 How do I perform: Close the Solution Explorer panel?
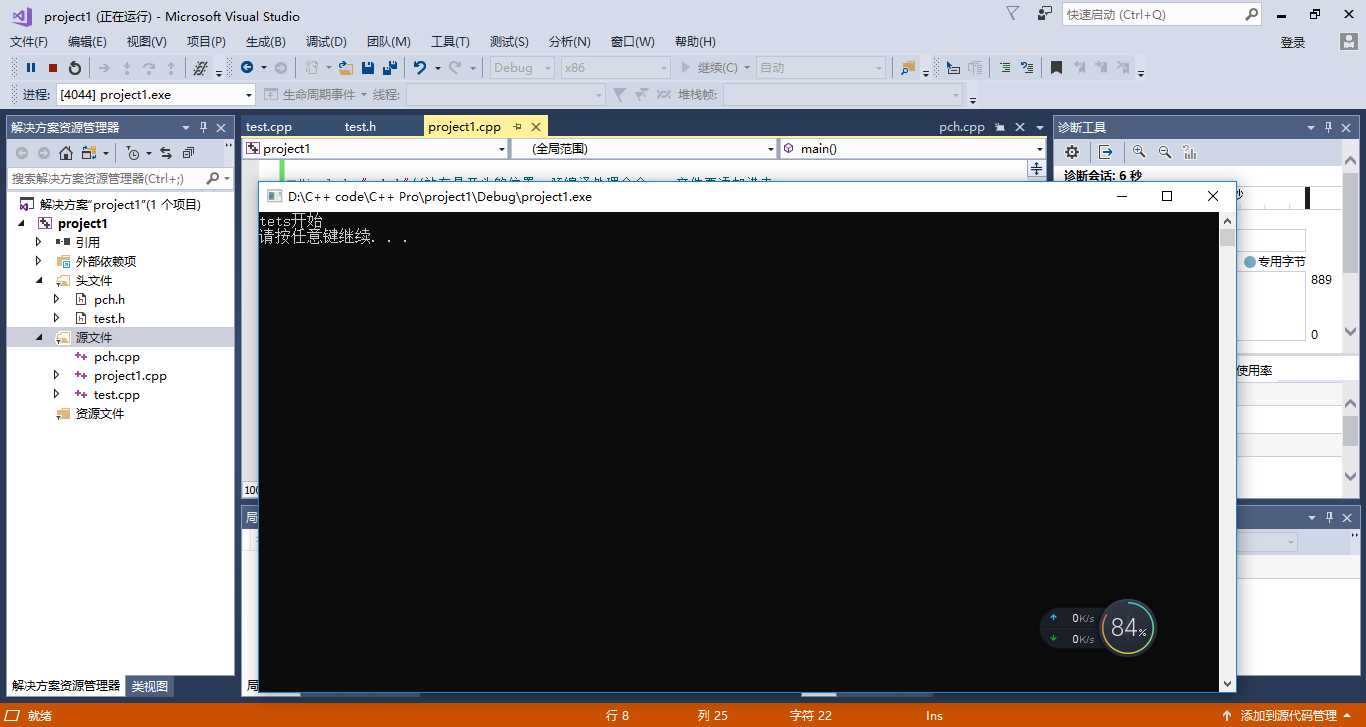point(222,127)
